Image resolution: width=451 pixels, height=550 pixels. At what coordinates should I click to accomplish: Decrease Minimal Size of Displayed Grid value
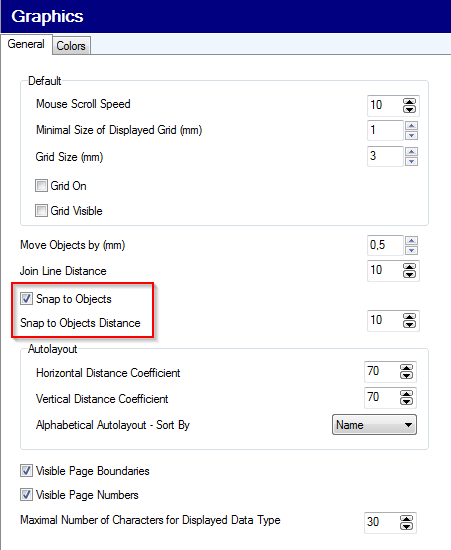coord(411,135)
